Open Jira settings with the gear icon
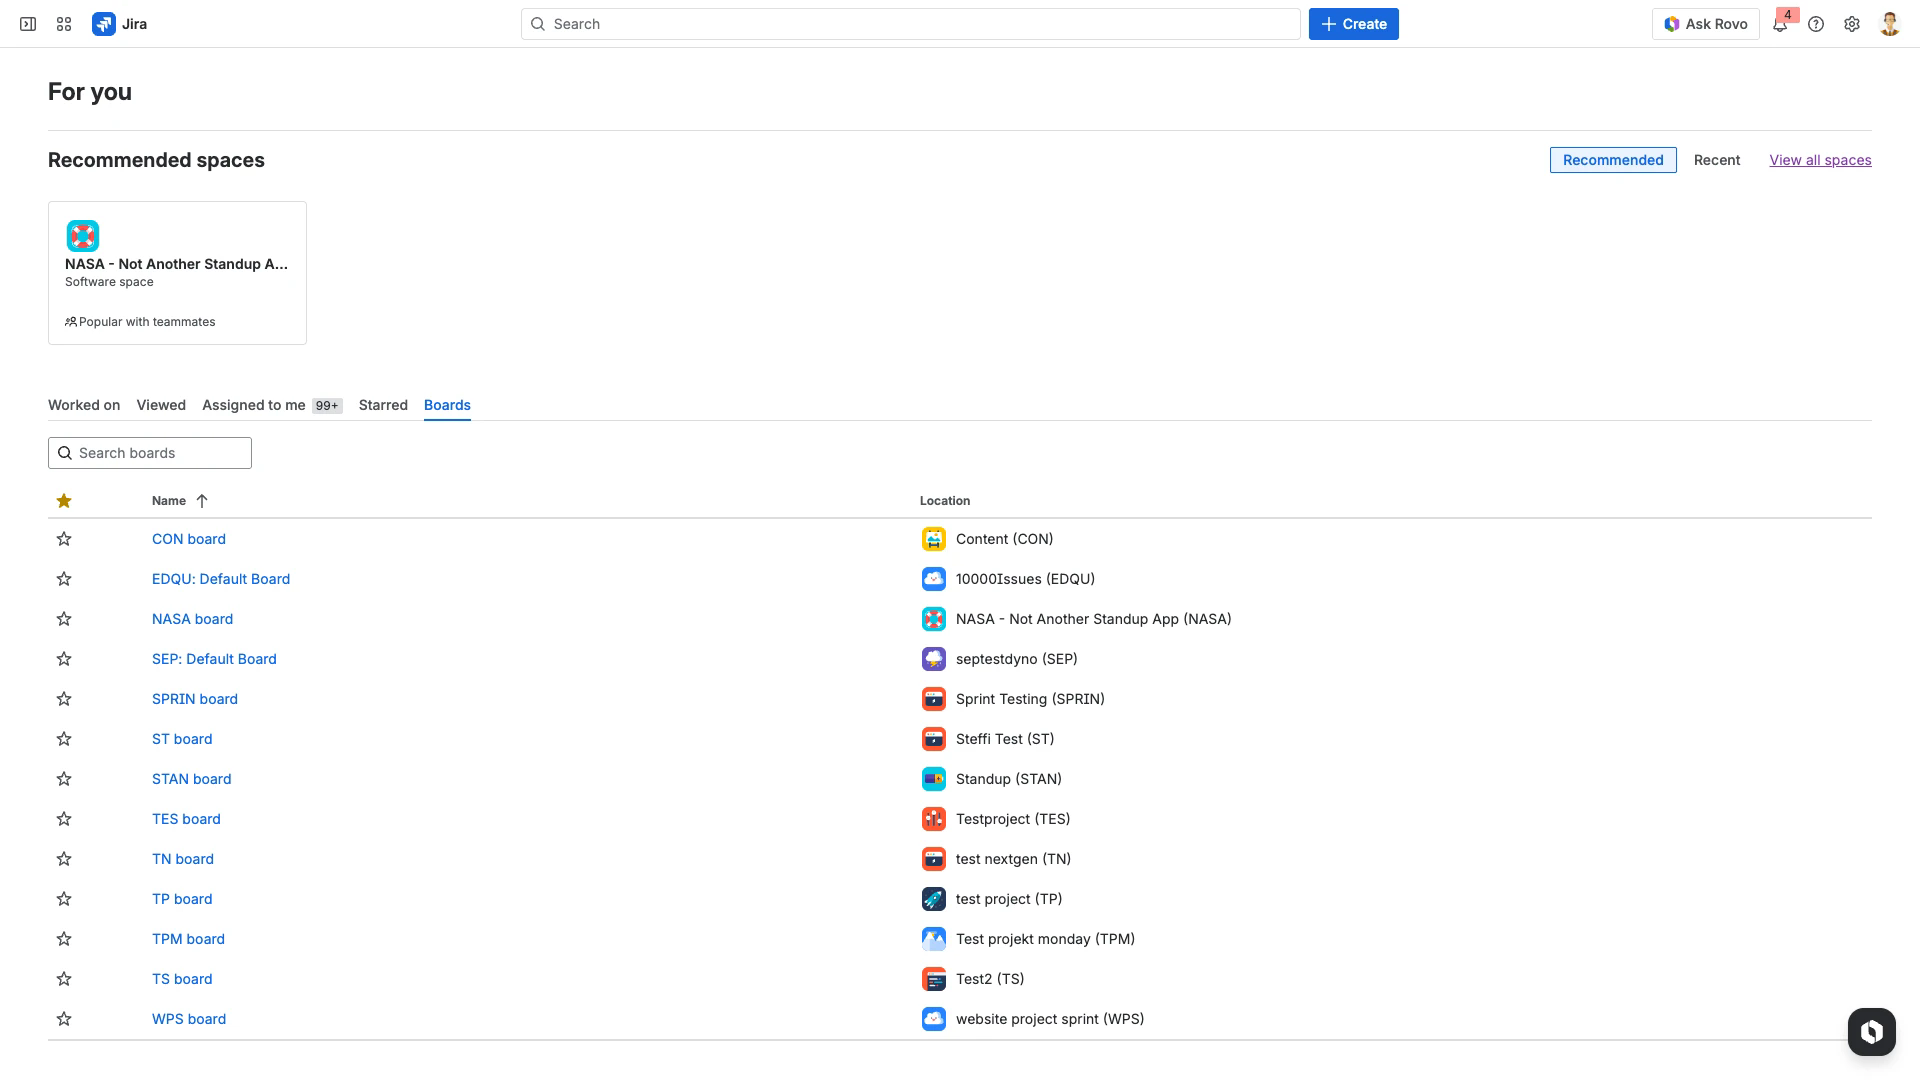 pyautogui.click(x=1852, y=23)
